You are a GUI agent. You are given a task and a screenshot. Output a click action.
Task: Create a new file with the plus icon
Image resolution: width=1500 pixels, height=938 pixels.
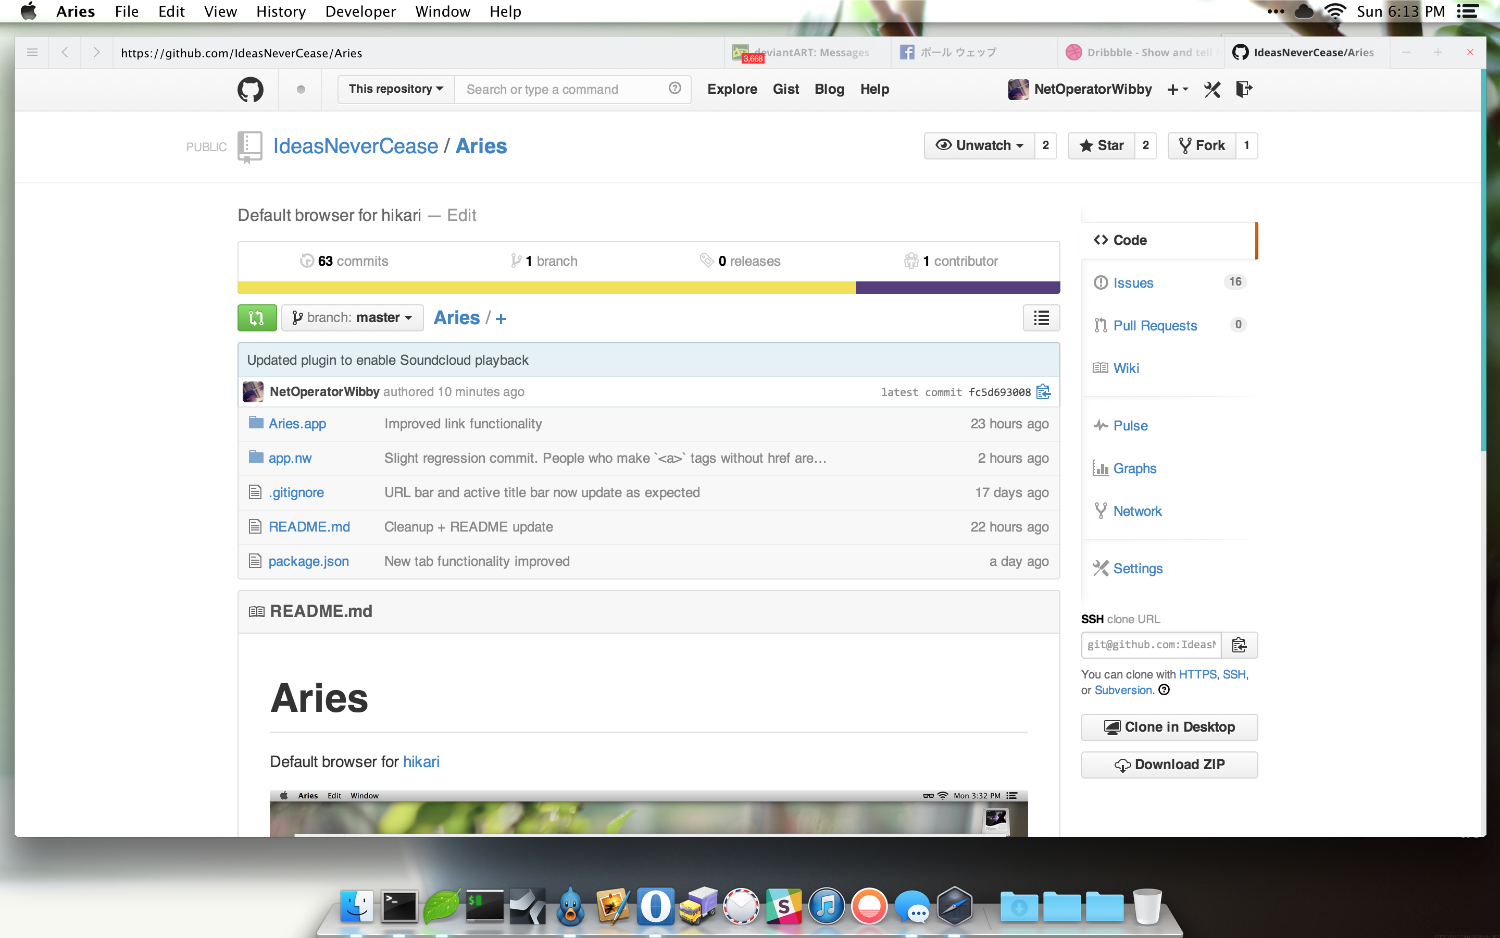(x=500, y=318)
